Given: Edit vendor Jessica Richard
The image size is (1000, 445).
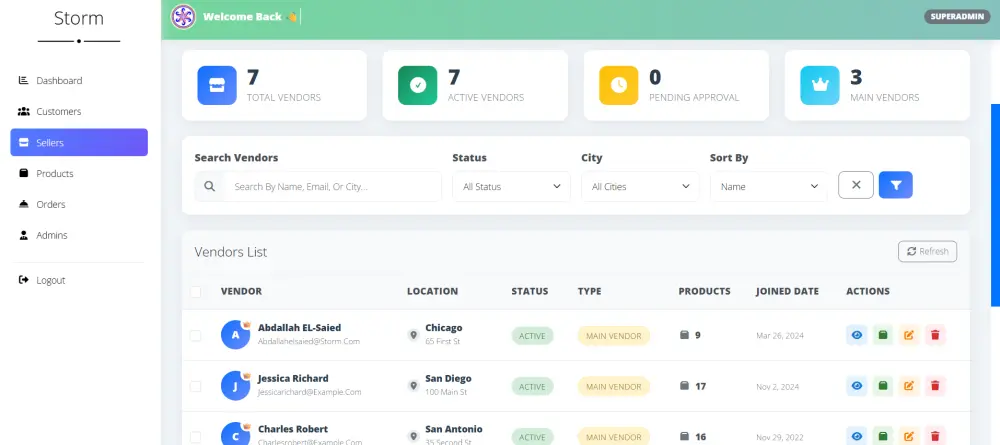Looking at the screenshot, I should [909, 386].
